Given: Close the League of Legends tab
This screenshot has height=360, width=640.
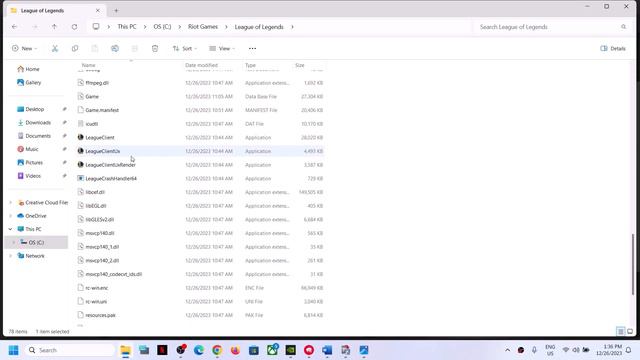Looking at the screenshot, I should 98,11.
